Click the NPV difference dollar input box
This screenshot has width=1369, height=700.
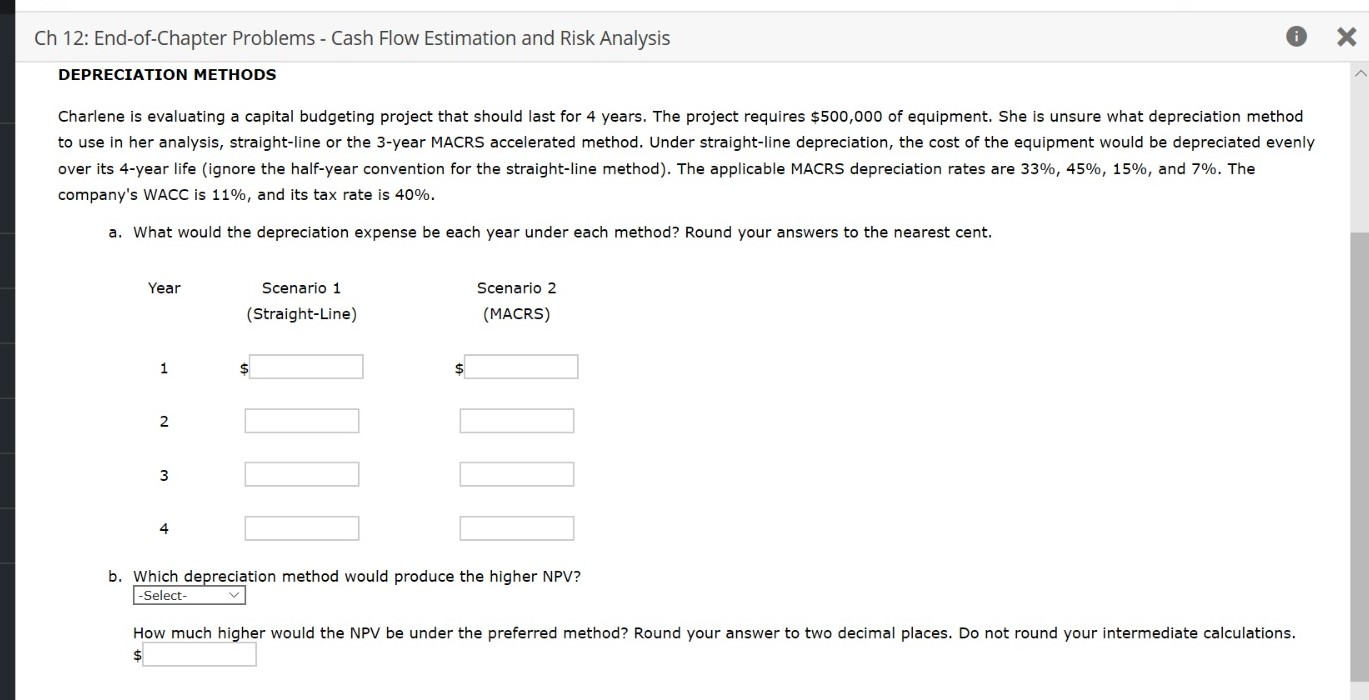pos(199,654)
